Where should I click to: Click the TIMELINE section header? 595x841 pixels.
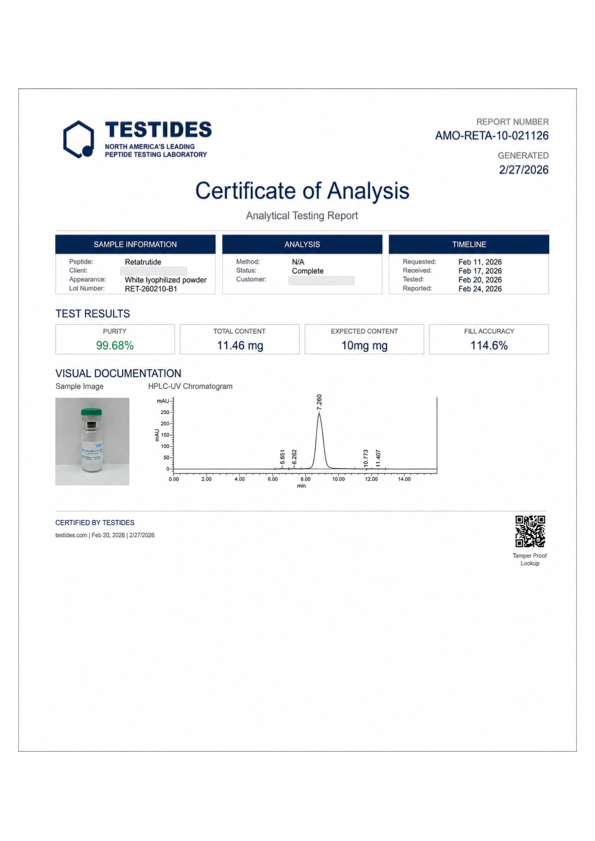click(x=469, y=244)
